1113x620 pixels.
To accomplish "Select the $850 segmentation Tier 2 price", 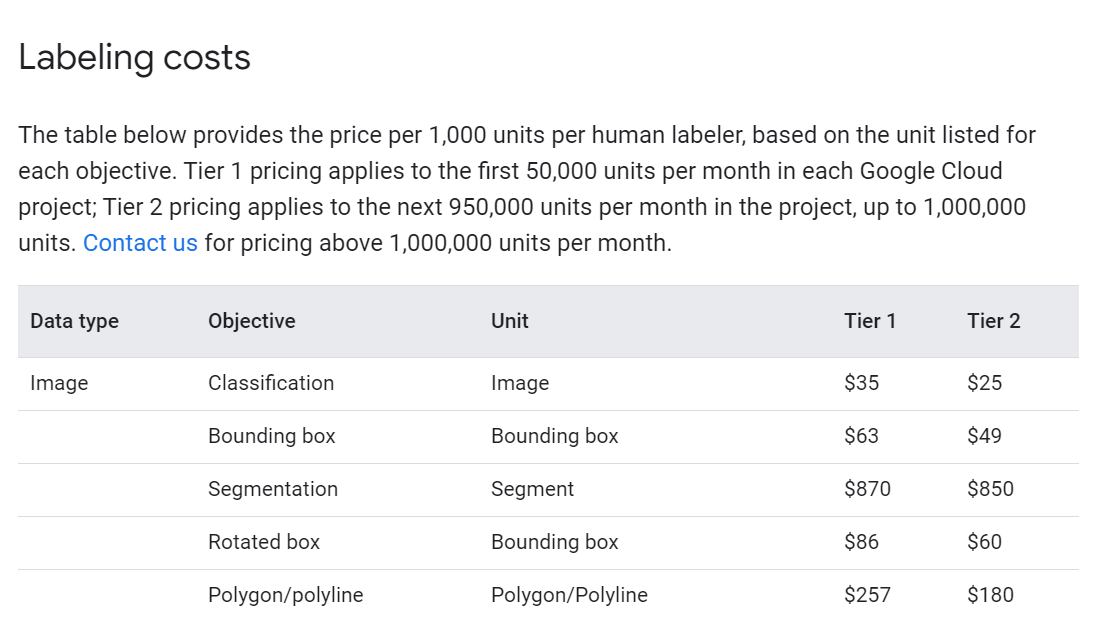I will tap(990, 489).
